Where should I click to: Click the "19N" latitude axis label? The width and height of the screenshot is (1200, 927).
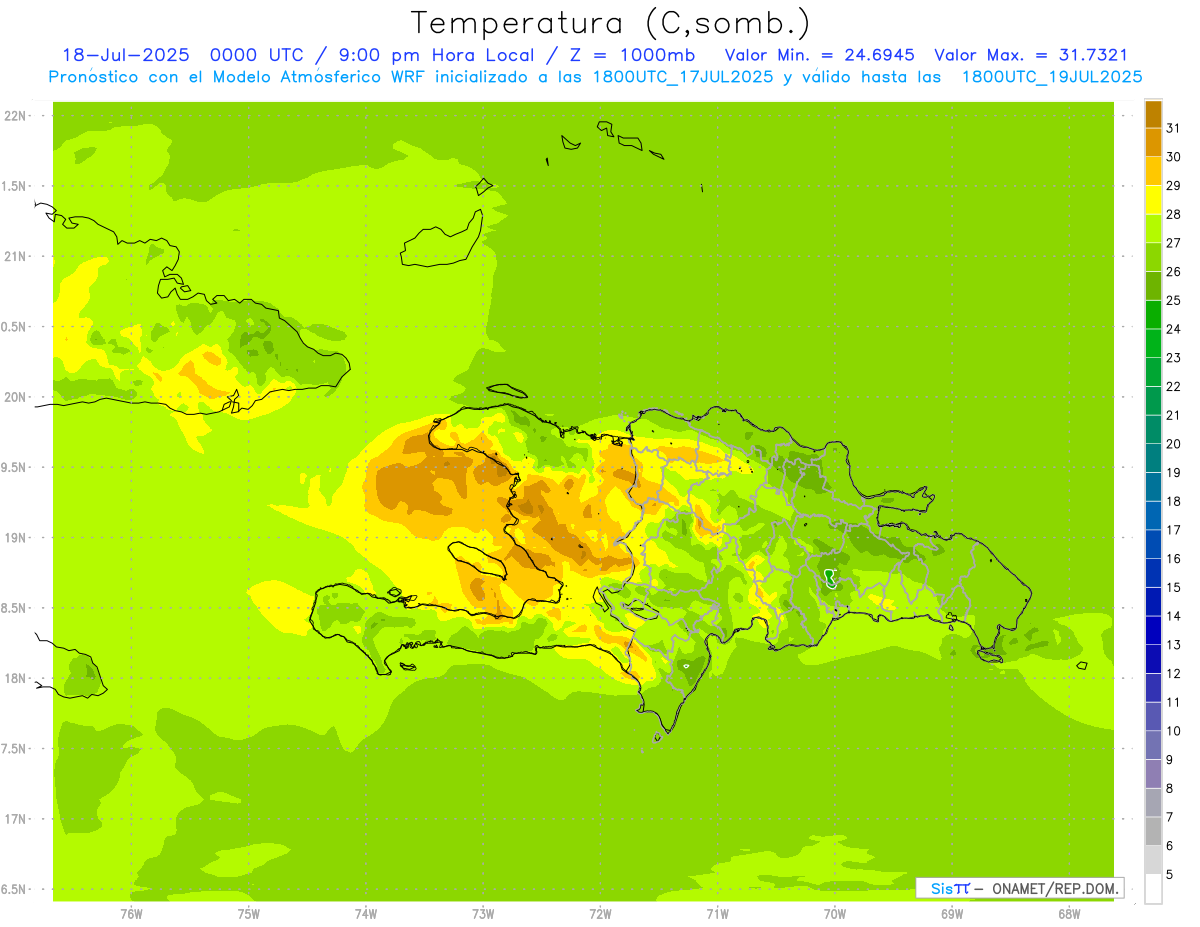pyautogui.click(x=16, y=537)
